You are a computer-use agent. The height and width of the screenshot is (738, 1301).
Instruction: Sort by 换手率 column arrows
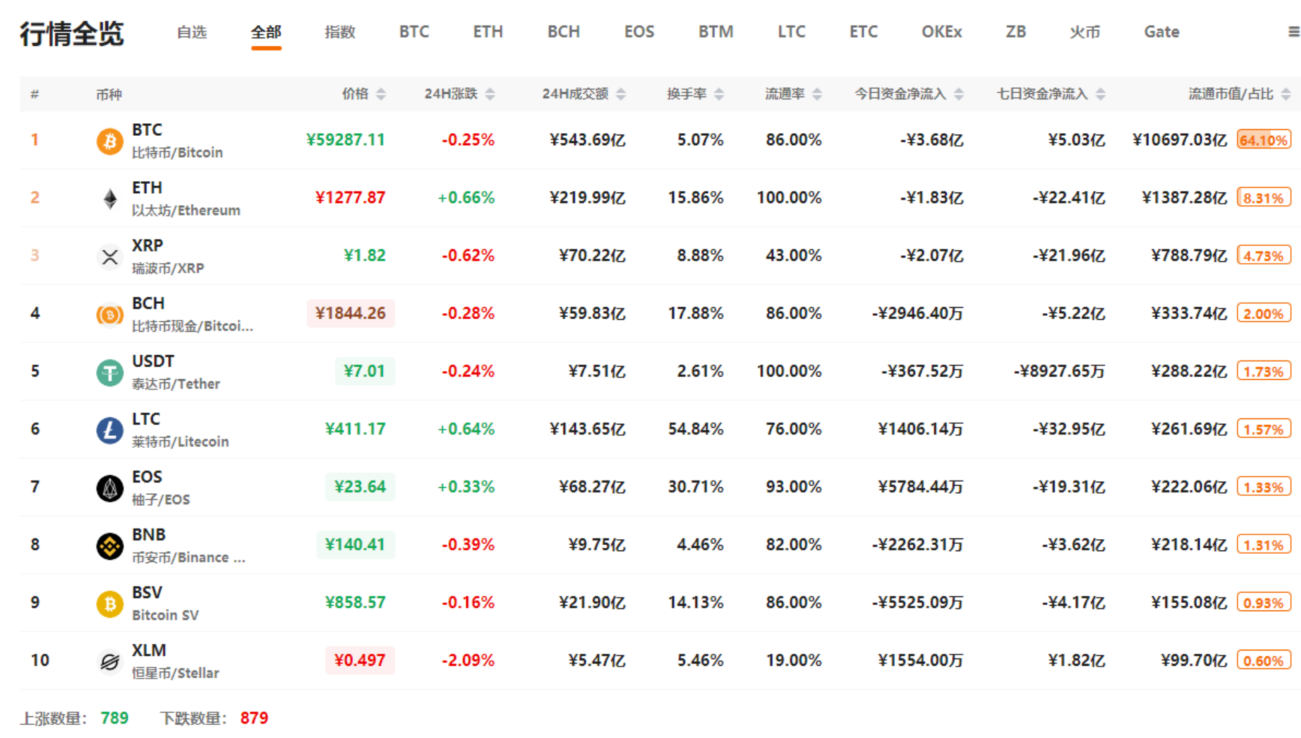click(x=719, y=94)
